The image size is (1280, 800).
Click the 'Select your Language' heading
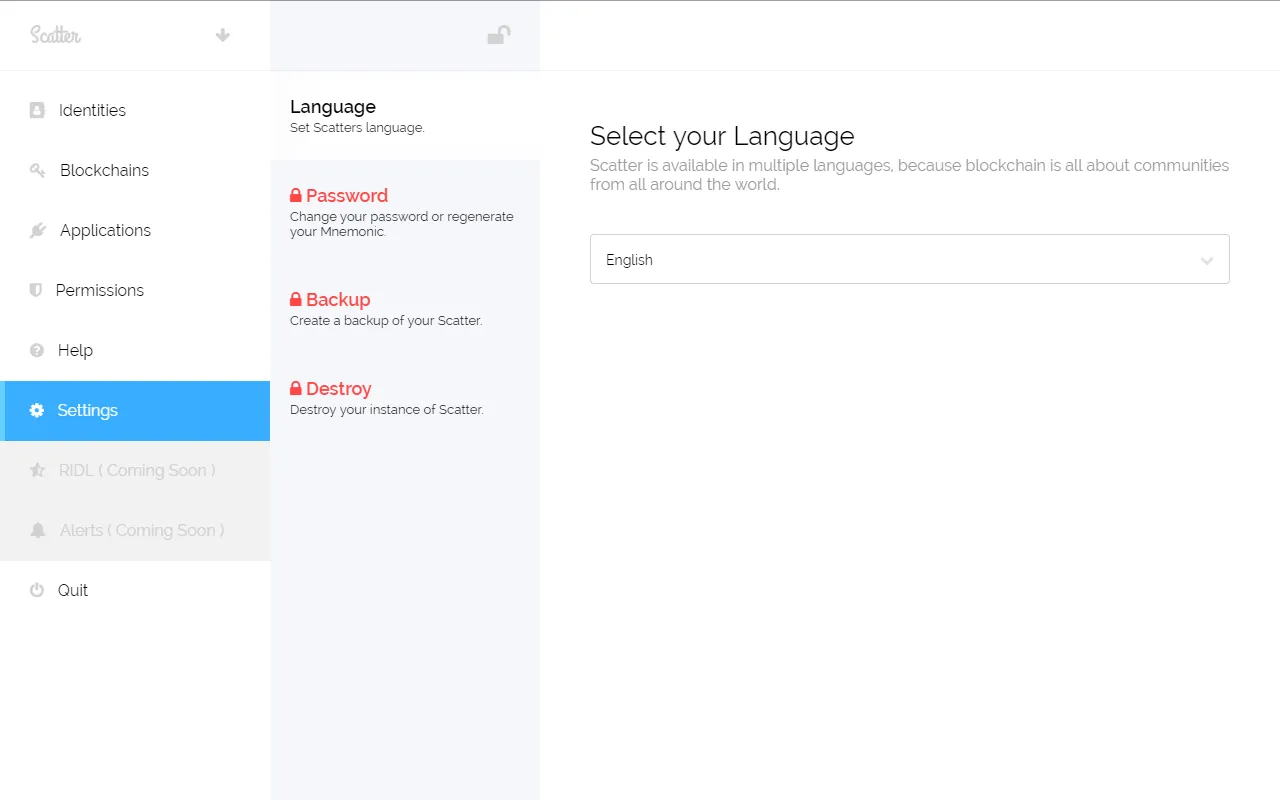click(722, 136)
